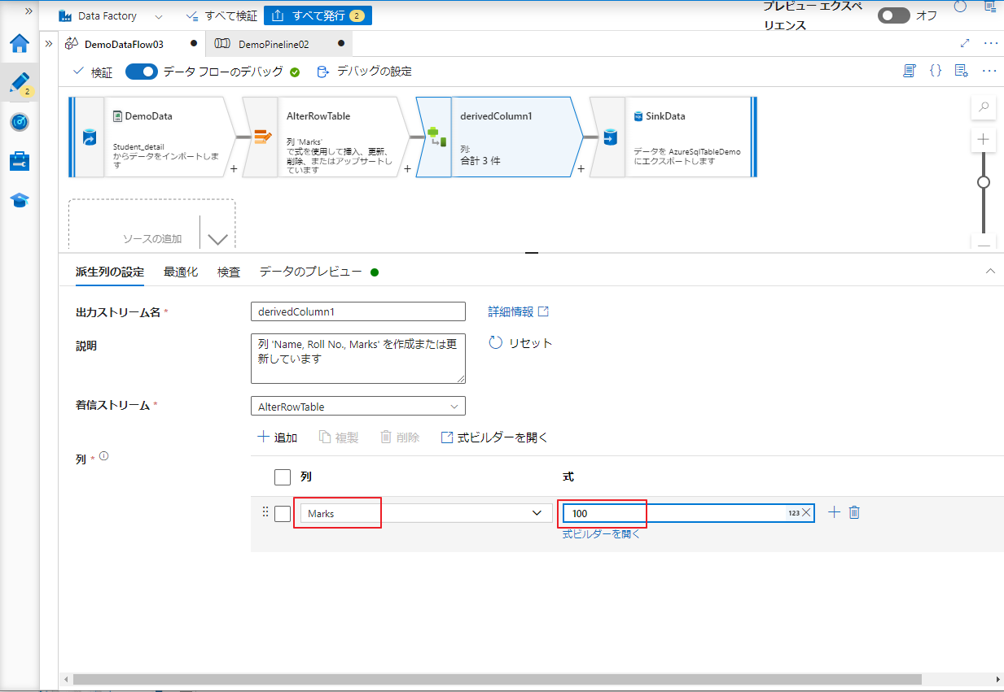Click the 追加 add column button
The height and width of the screenshot is (692, 1004).
click(277, 437)
